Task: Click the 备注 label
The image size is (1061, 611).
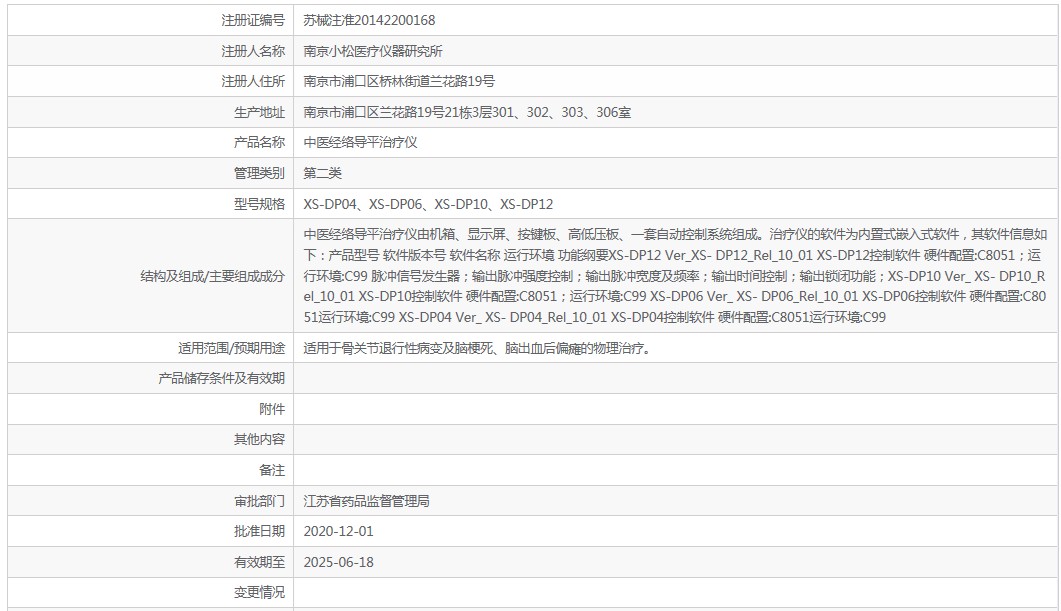Action: pyautogui.click(x=272, y=470)
